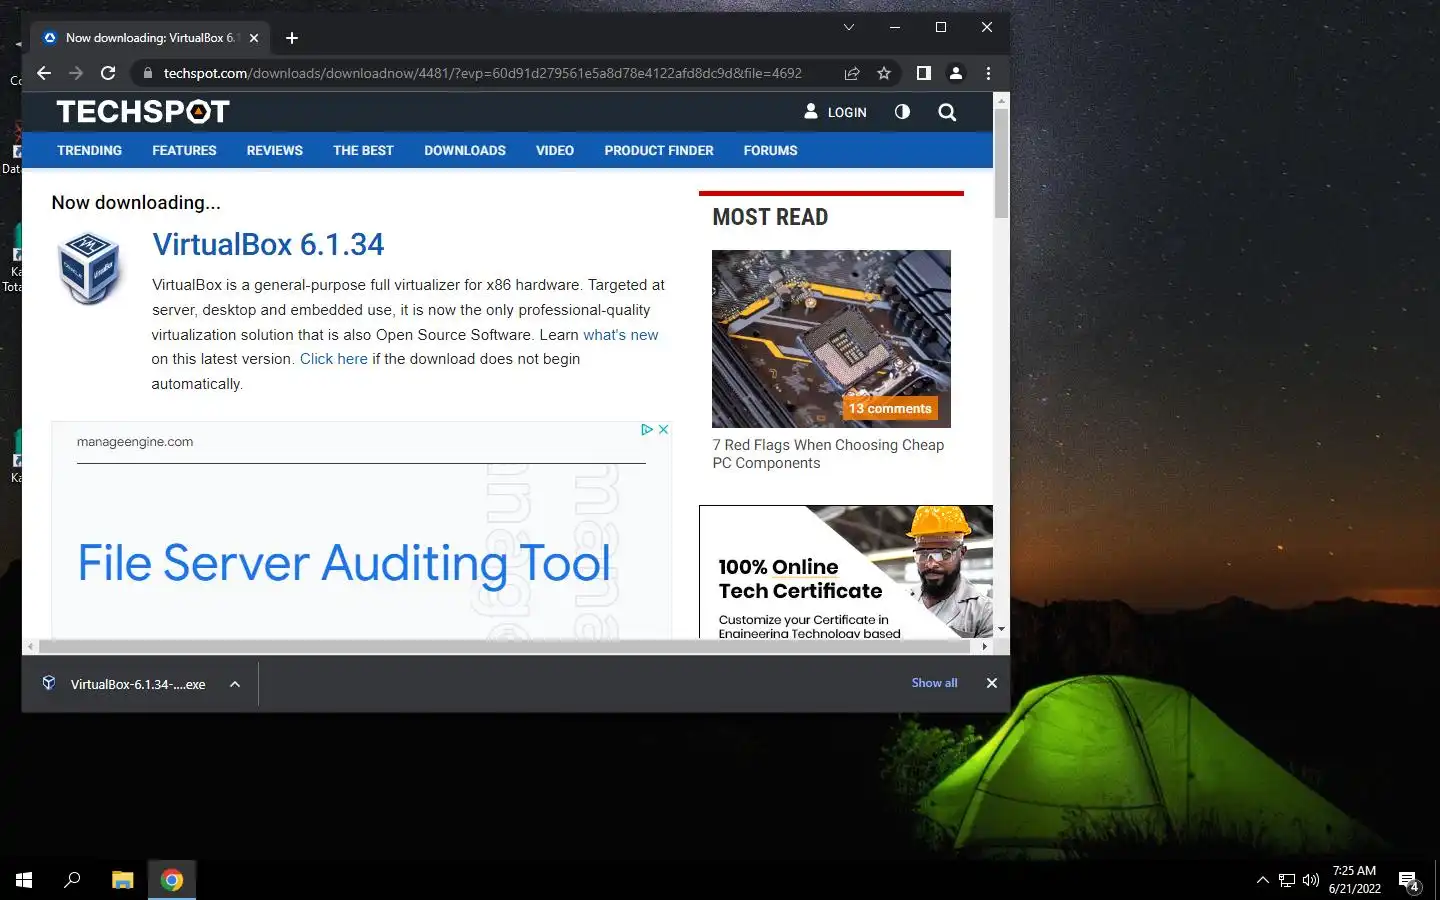Bookmark this page with the star icon

coord(884,73)
